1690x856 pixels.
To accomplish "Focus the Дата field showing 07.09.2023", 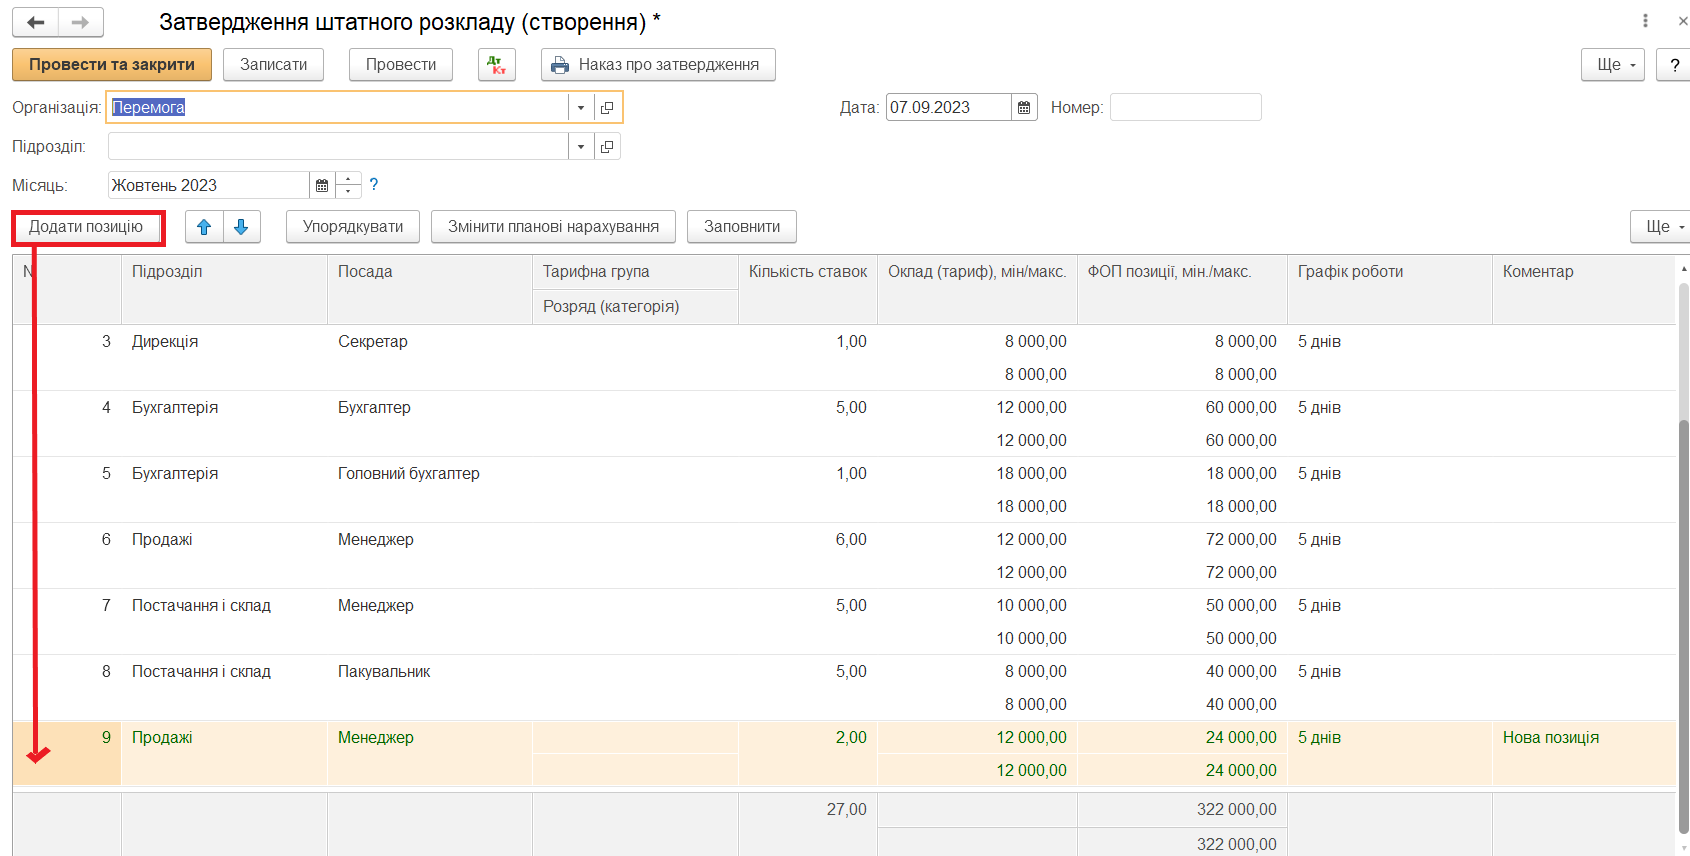I will pos(948,107).
